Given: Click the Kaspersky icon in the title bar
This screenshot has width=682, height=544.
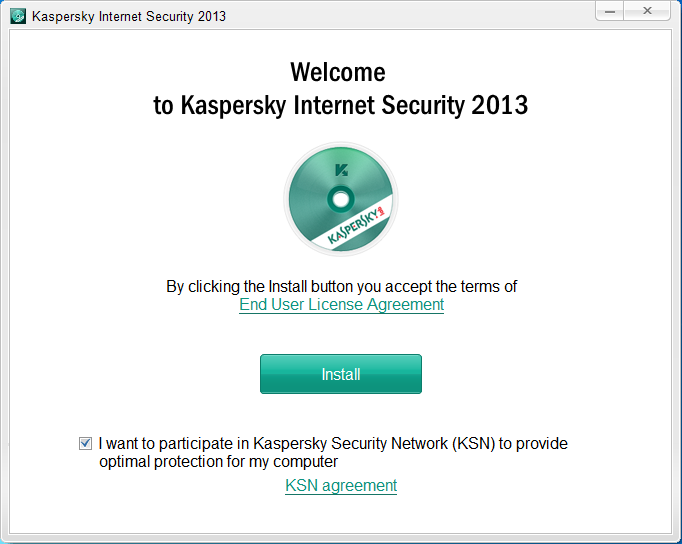Looking at the screenshot, I should [17, 16].
